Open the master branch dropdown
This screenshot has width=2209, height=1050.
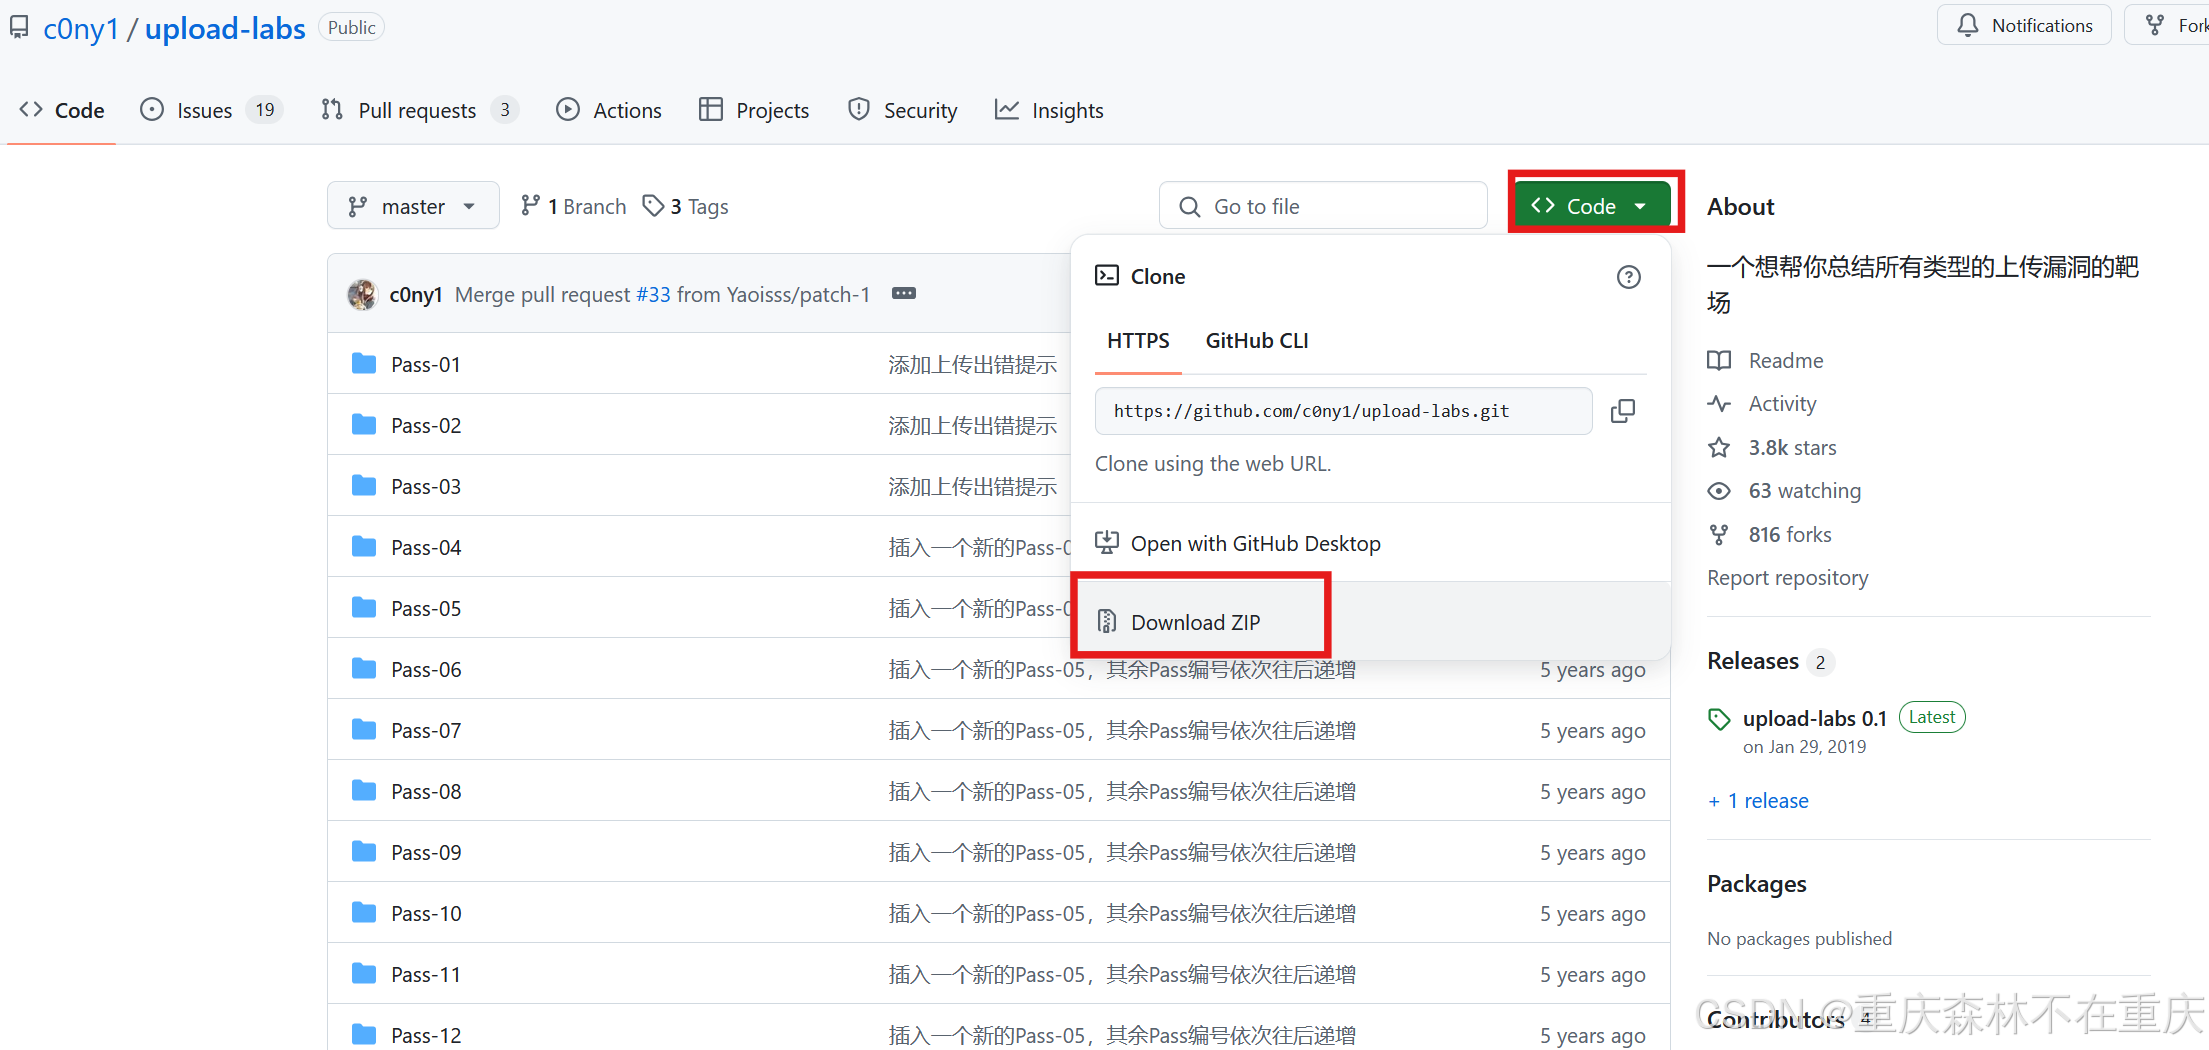[413, 206]
